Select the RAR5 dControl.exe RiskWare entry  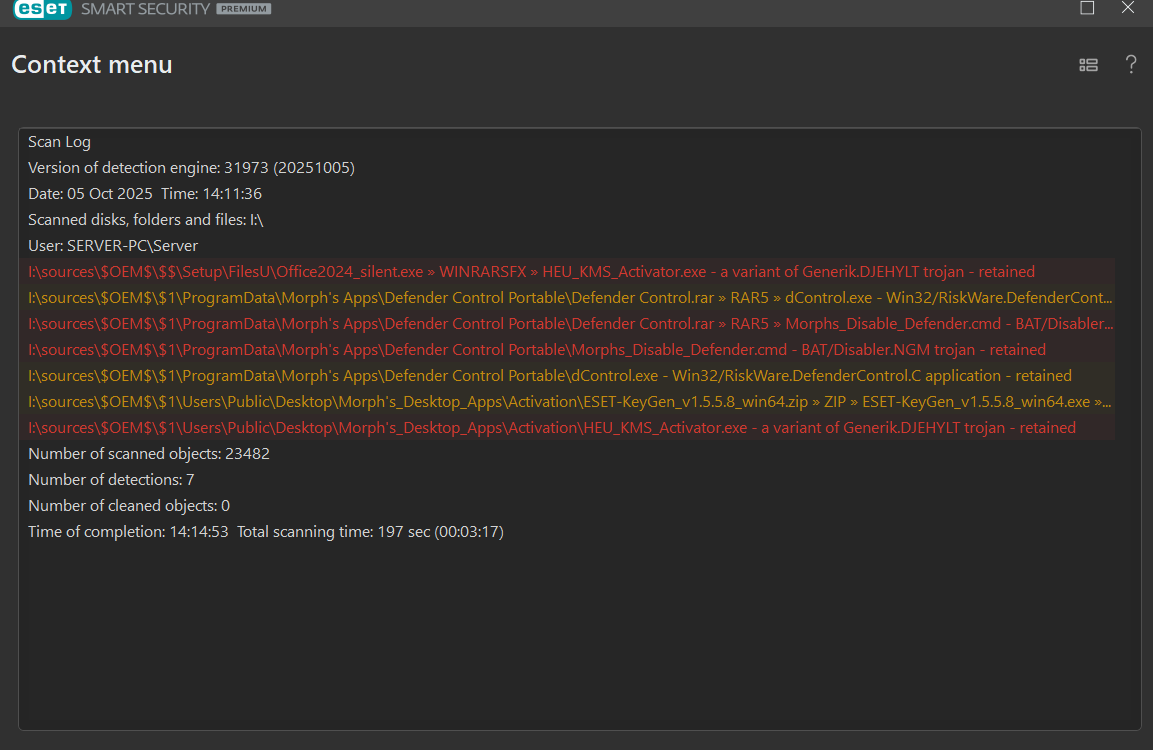pos(570,298)
